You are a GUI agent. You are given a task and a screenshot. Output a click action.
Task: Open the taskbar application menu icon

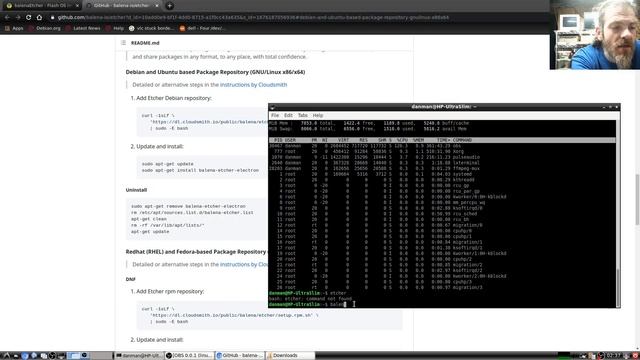pos(6,356)
